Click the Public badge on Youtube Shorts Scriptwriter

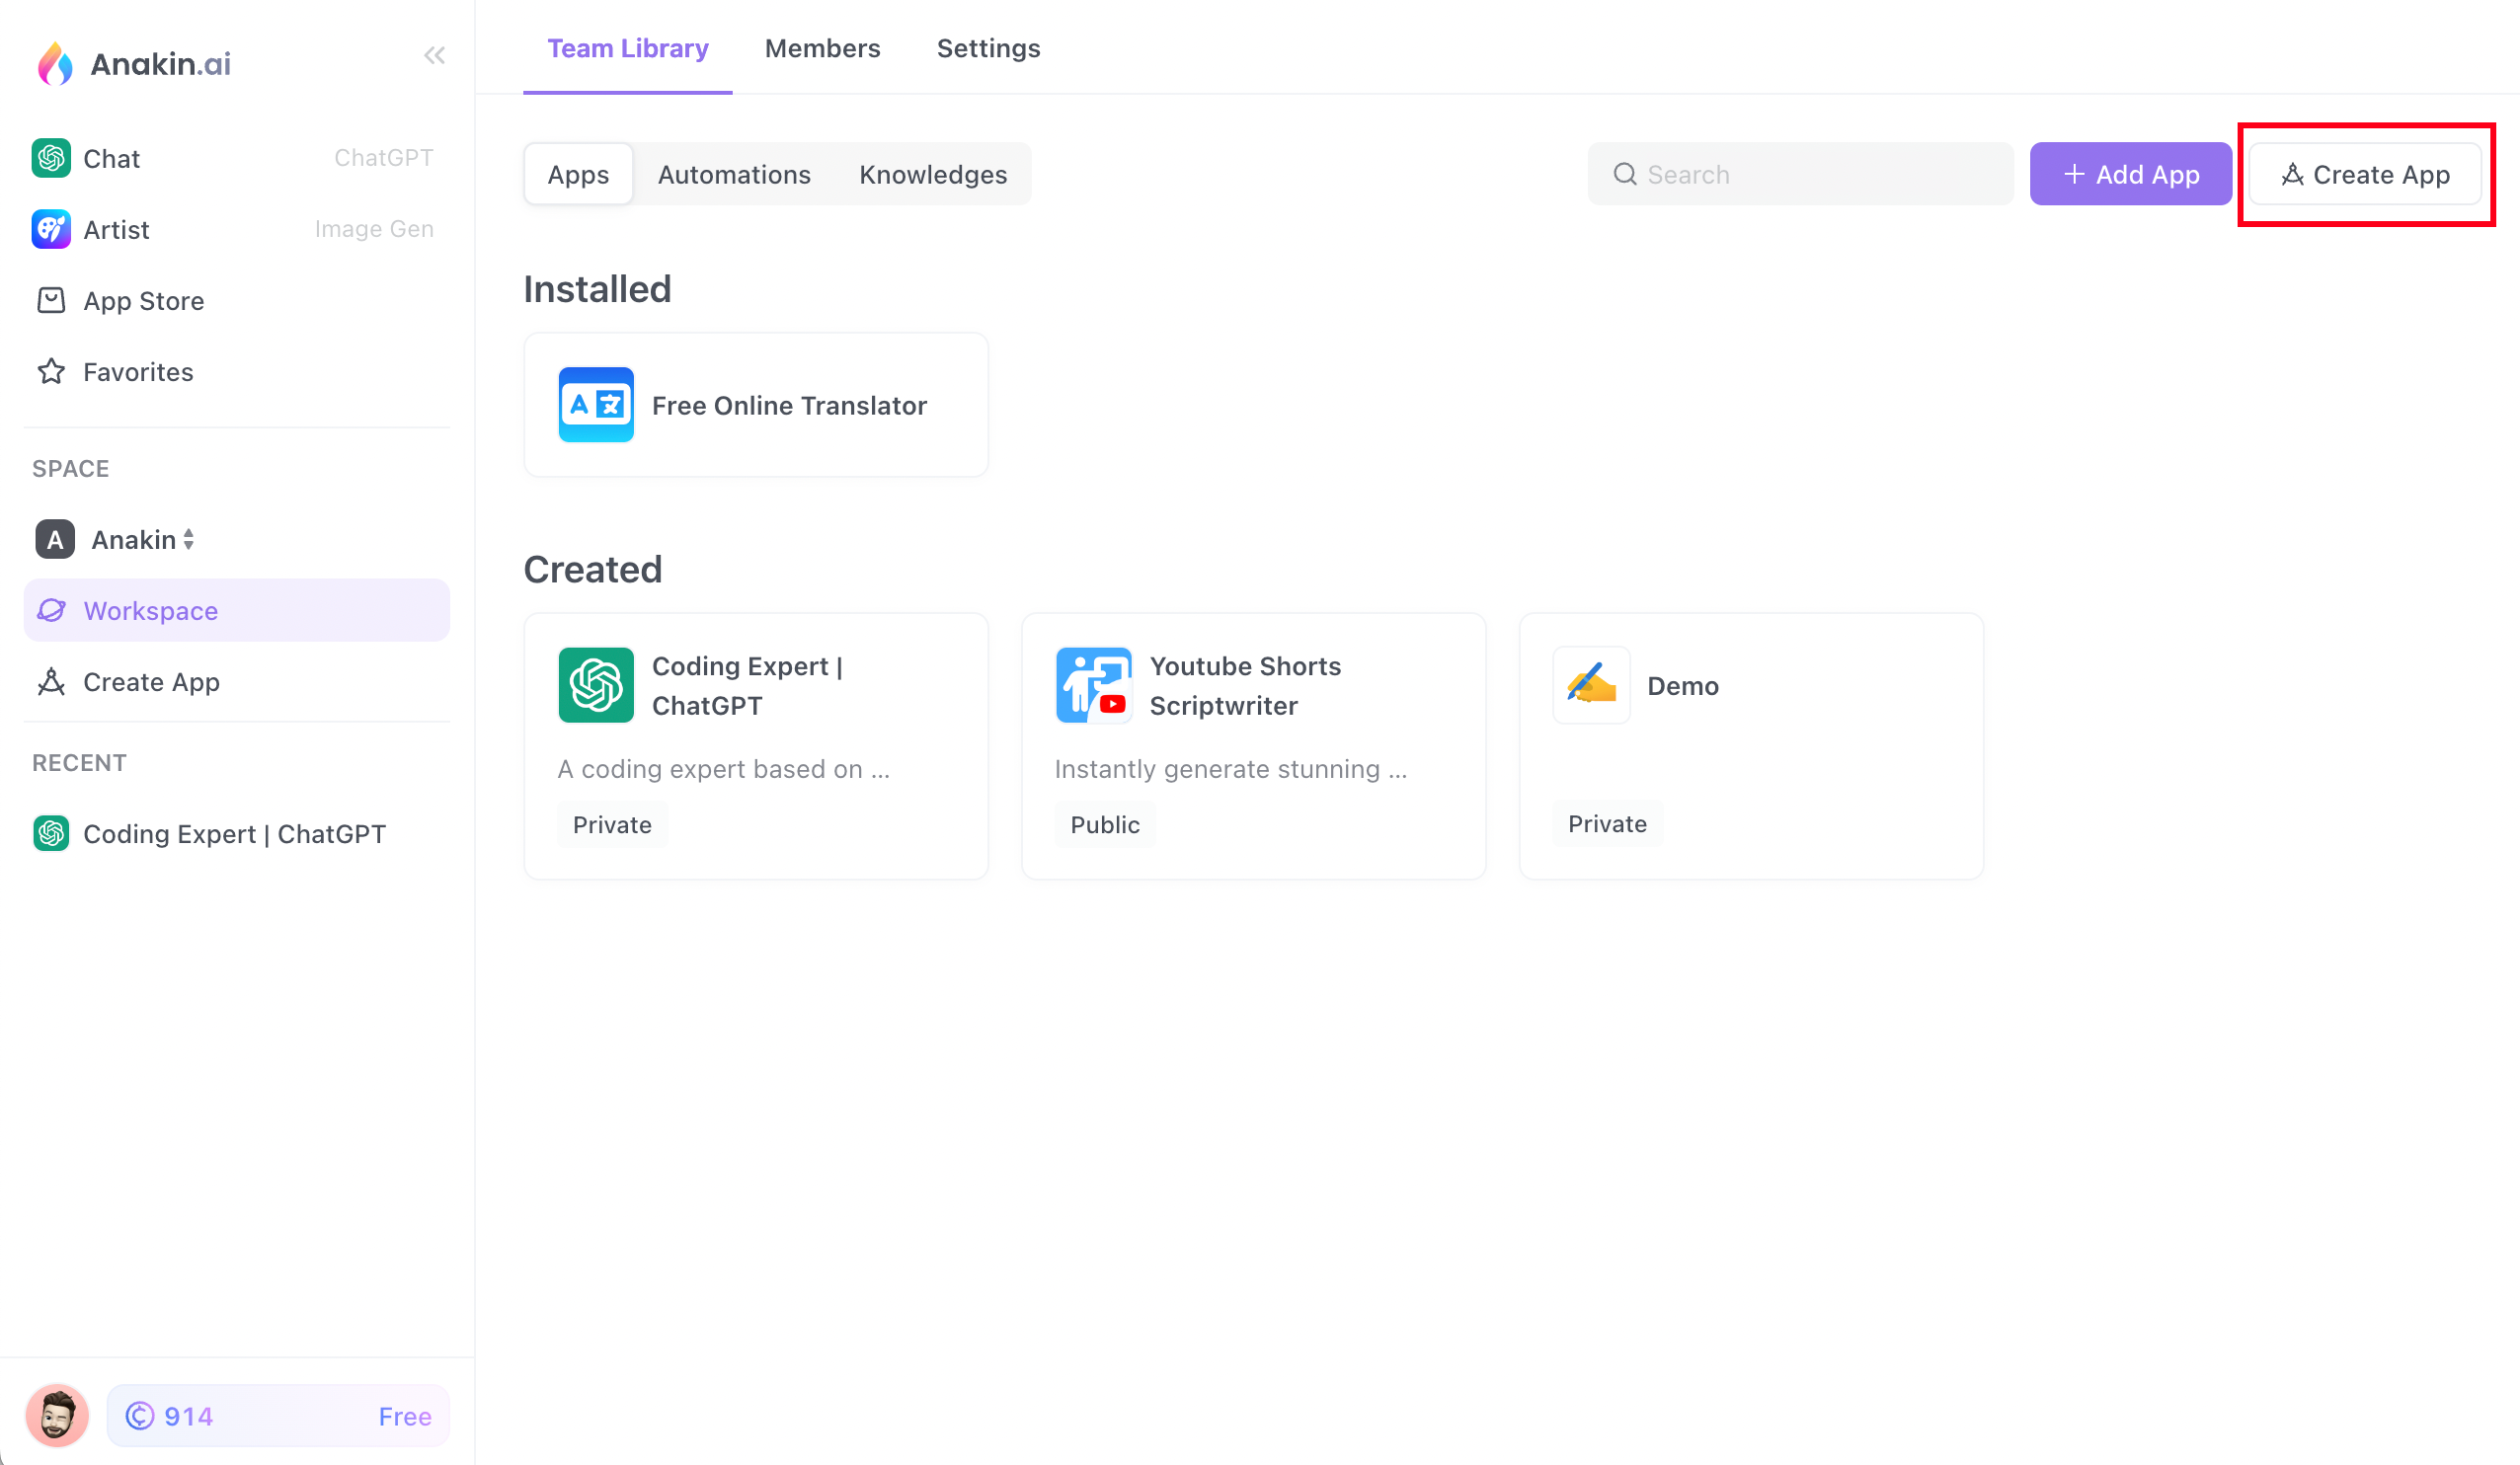[x=1105, y=824]
